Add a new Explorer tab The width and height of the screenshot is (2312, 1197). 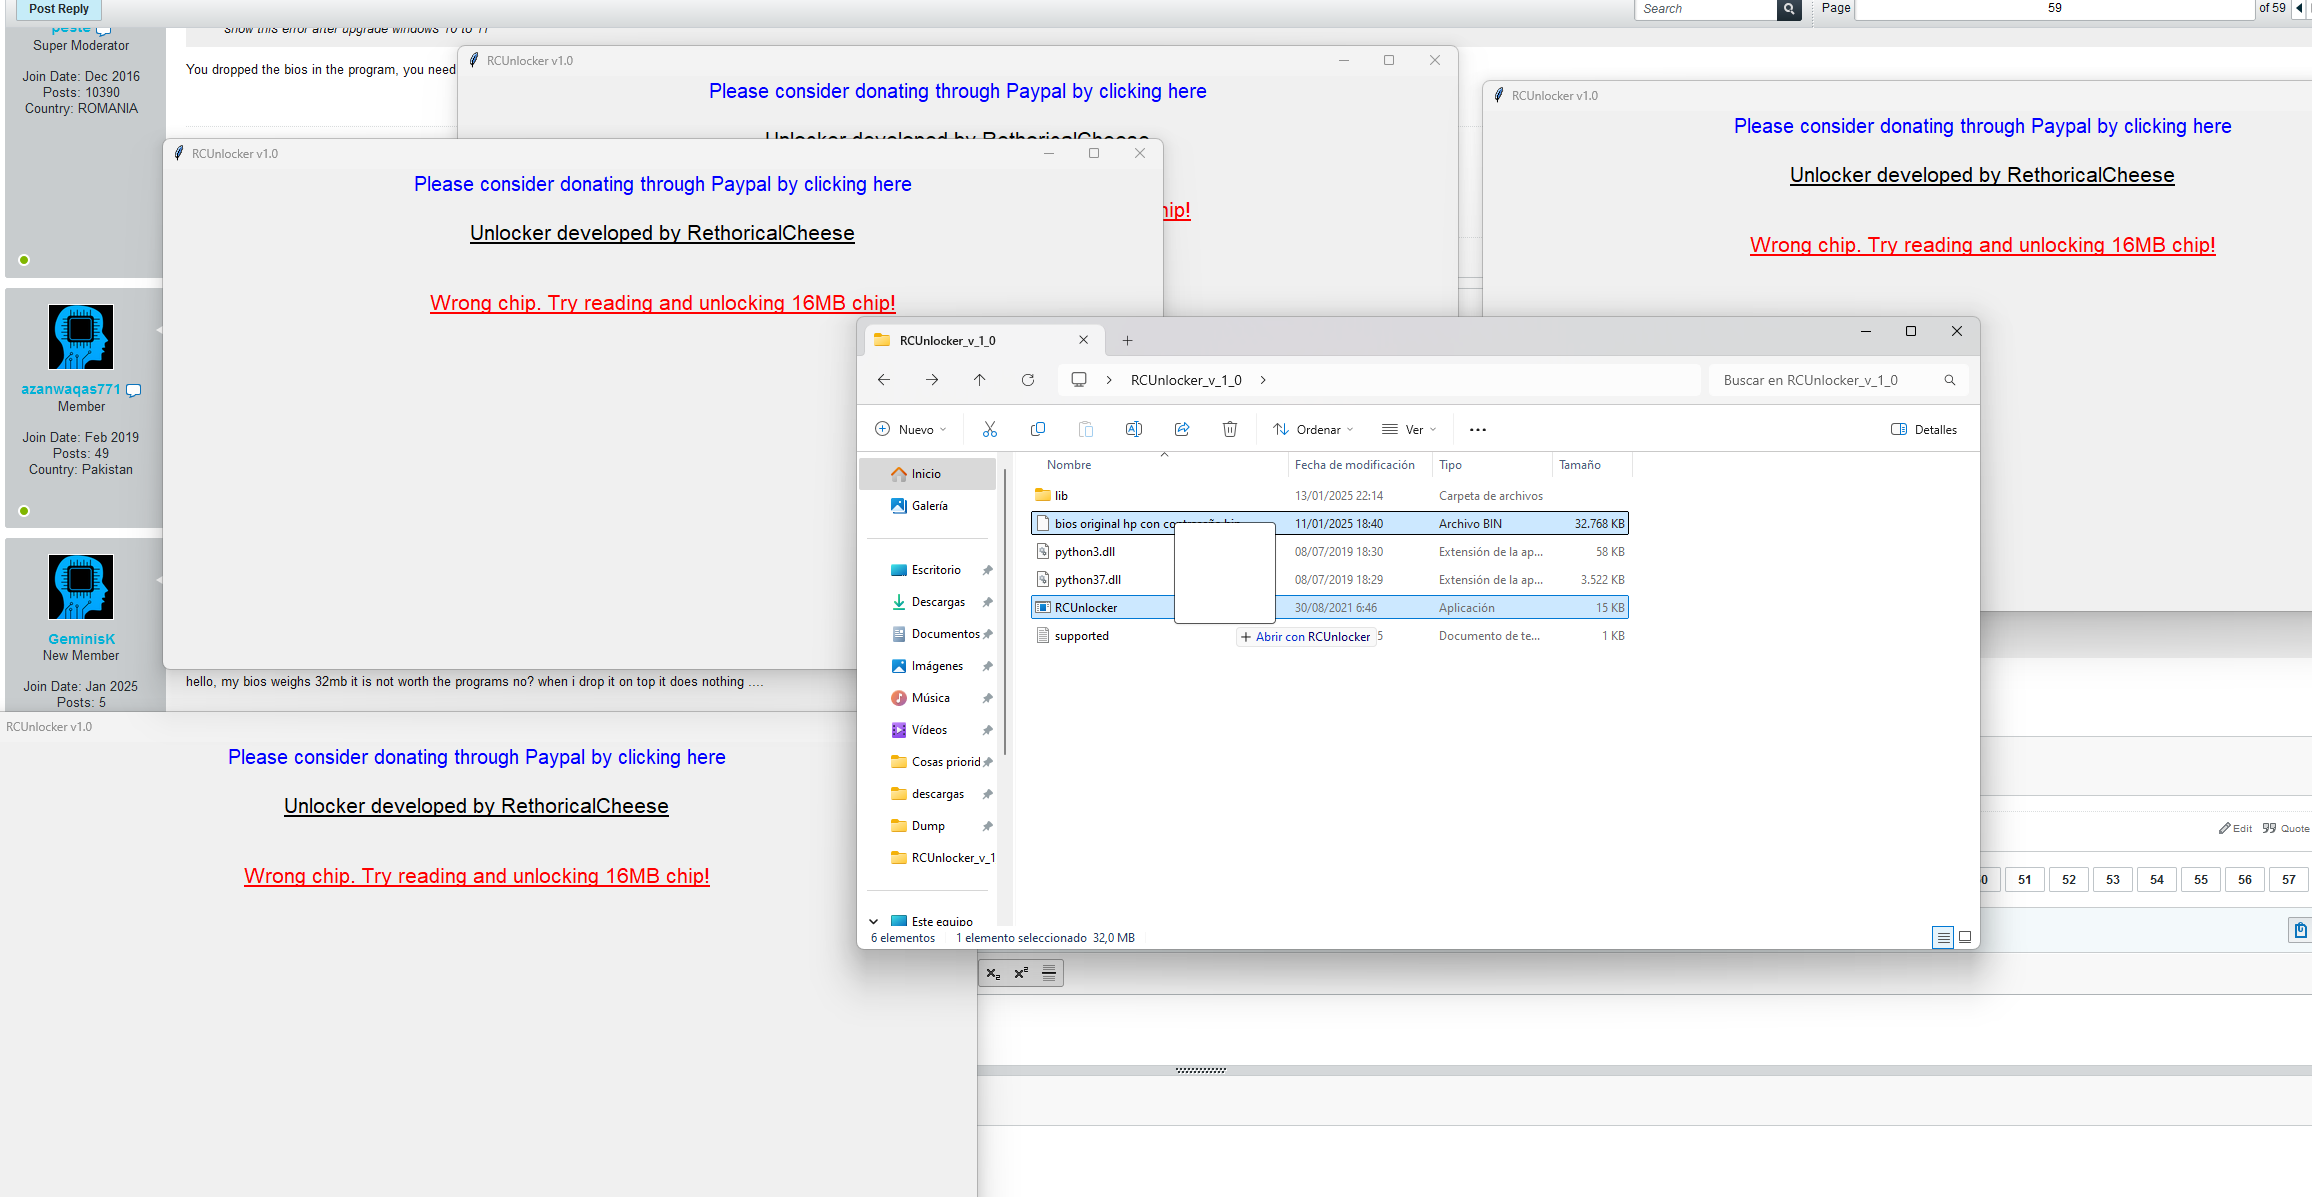(1127, 340)
